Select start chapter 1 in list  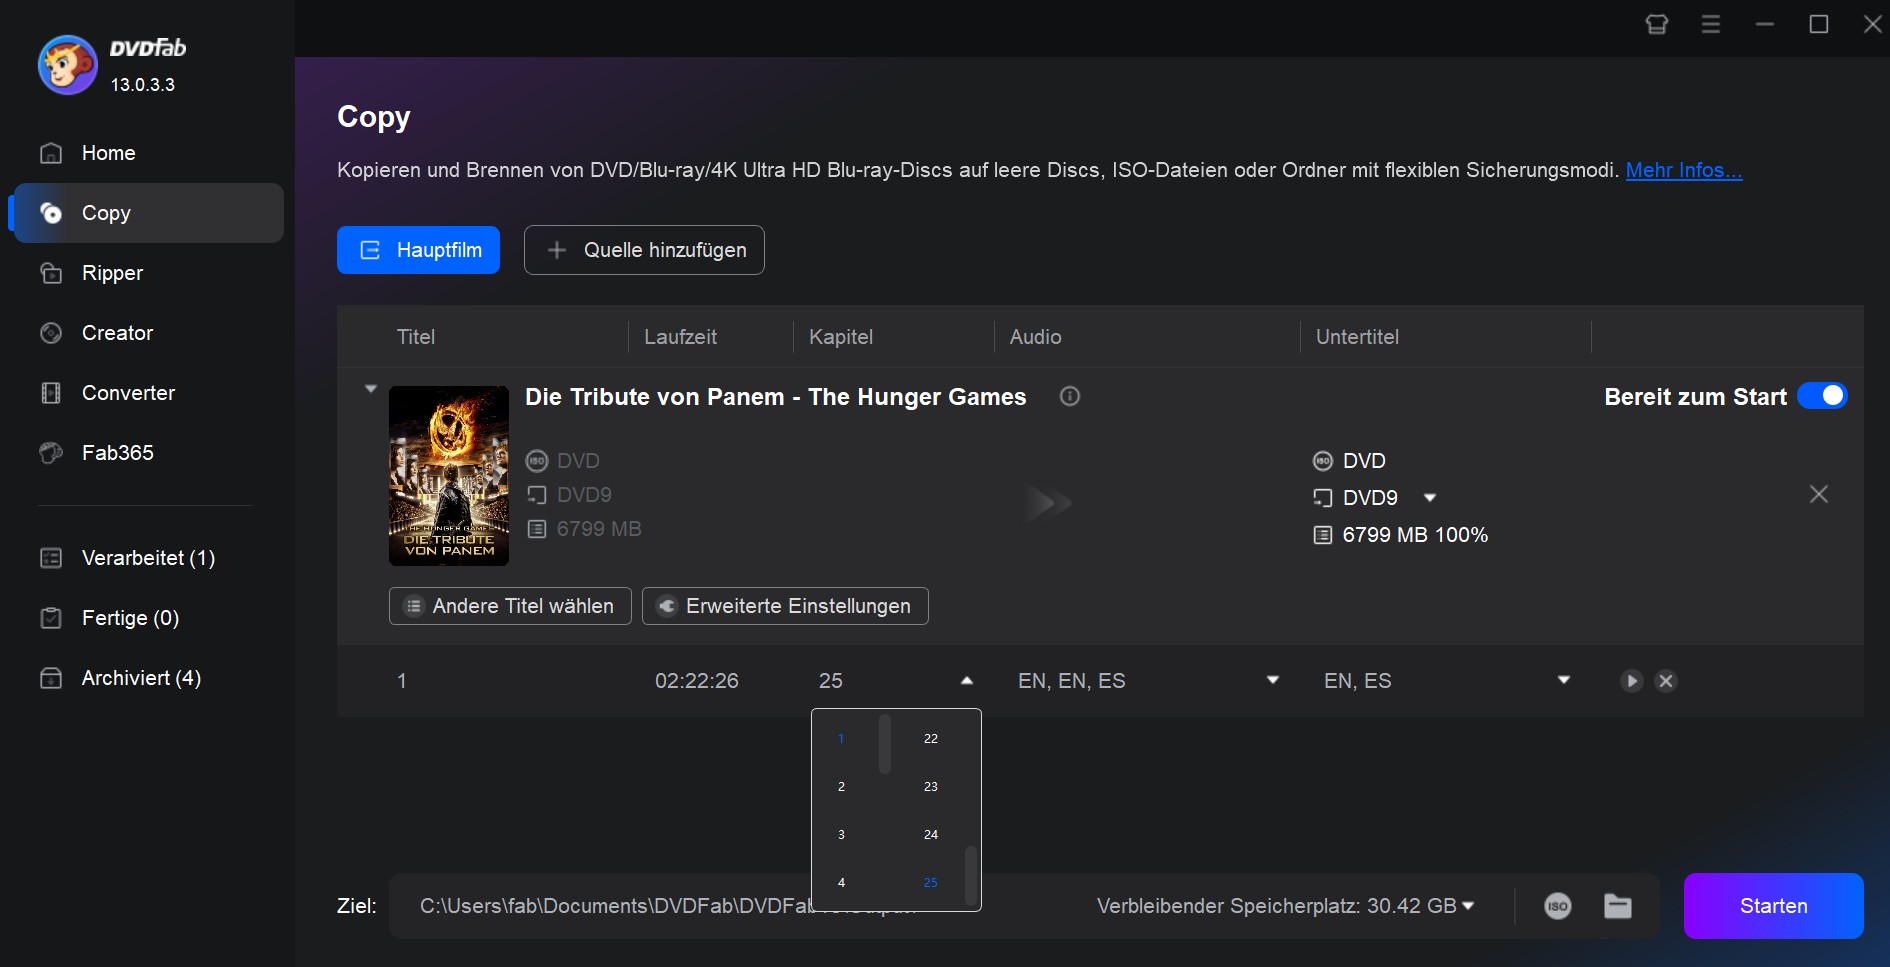[x=841, y=739]
